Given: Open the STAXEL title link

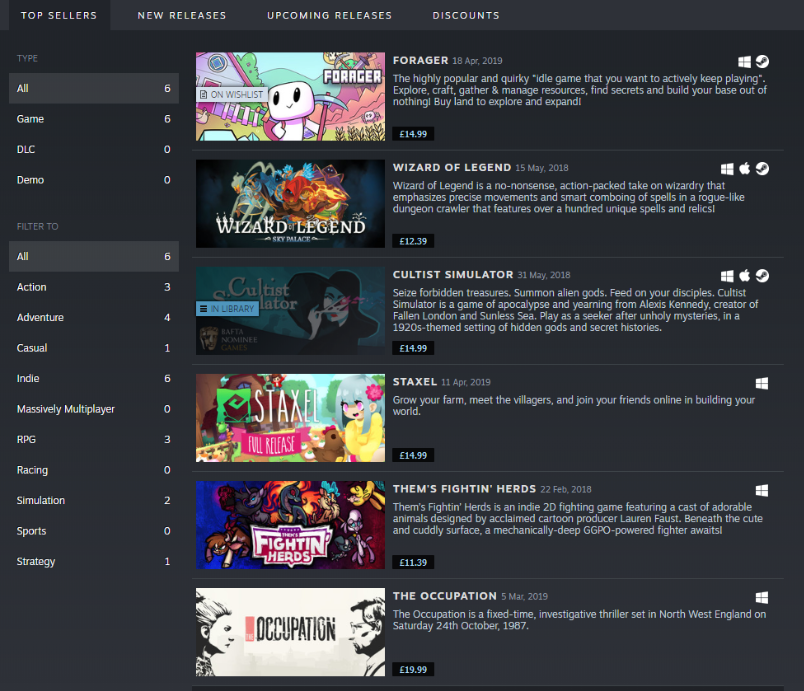Looking at the screenshot, I should [415, 382].
